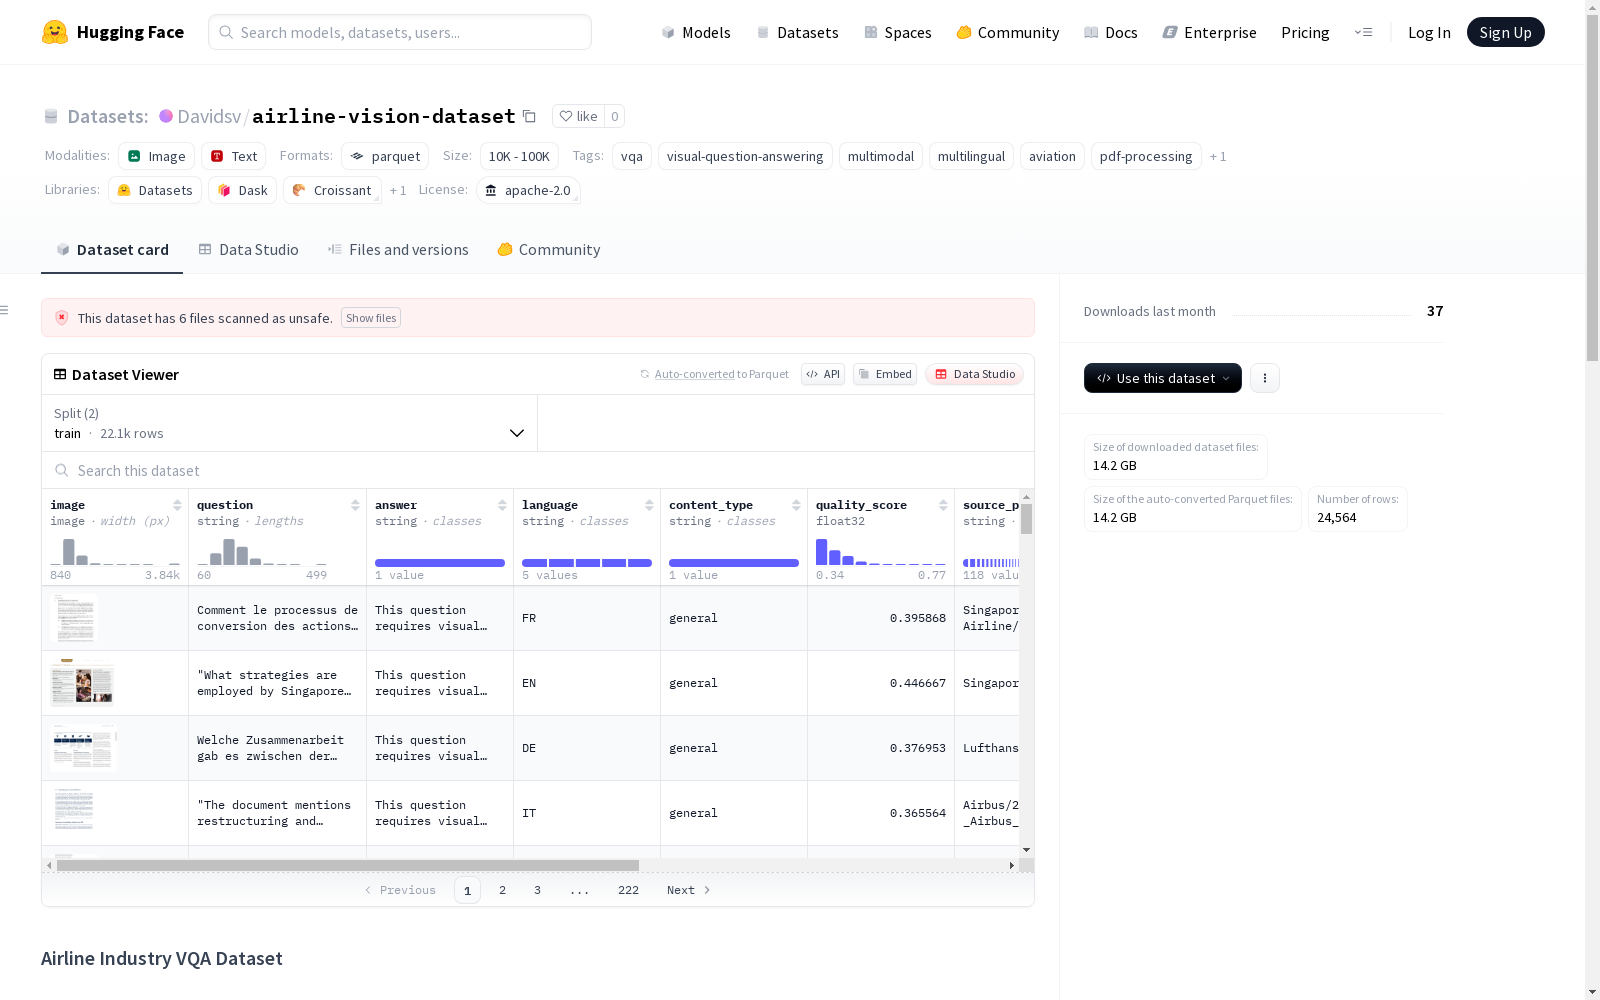Expand the apache-2.0 license tag

click(x=528, y=190)
